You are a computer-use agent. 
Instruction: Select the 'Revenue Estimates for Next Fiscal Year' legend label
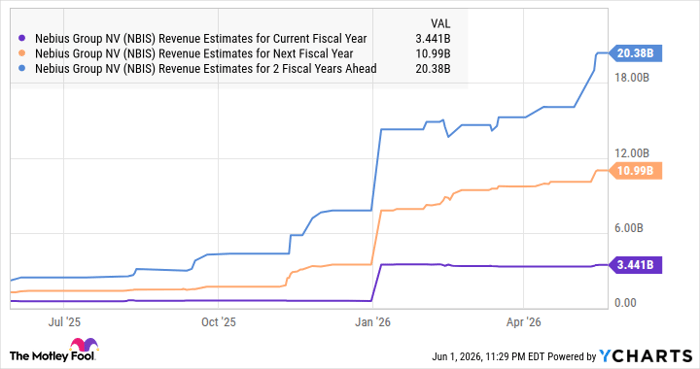pyautogui.click(x=194, y=54)
